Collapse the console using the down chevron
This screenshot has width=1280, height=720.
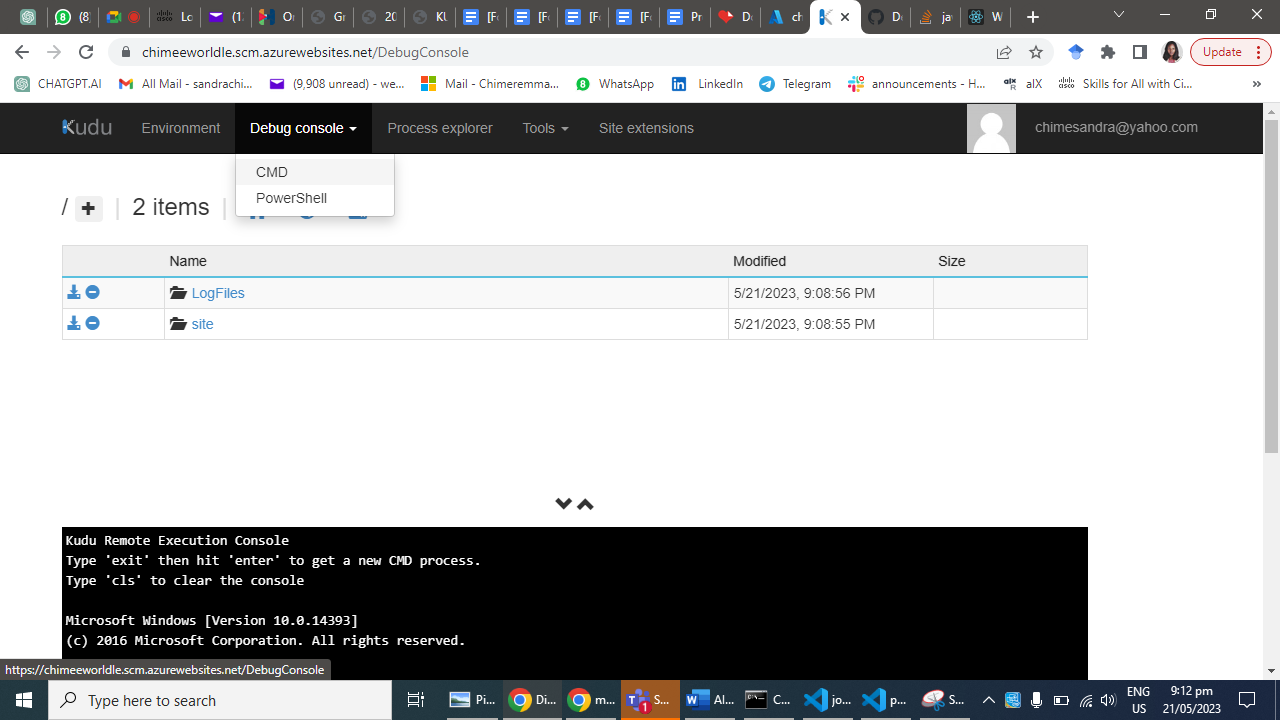(564, 504)
